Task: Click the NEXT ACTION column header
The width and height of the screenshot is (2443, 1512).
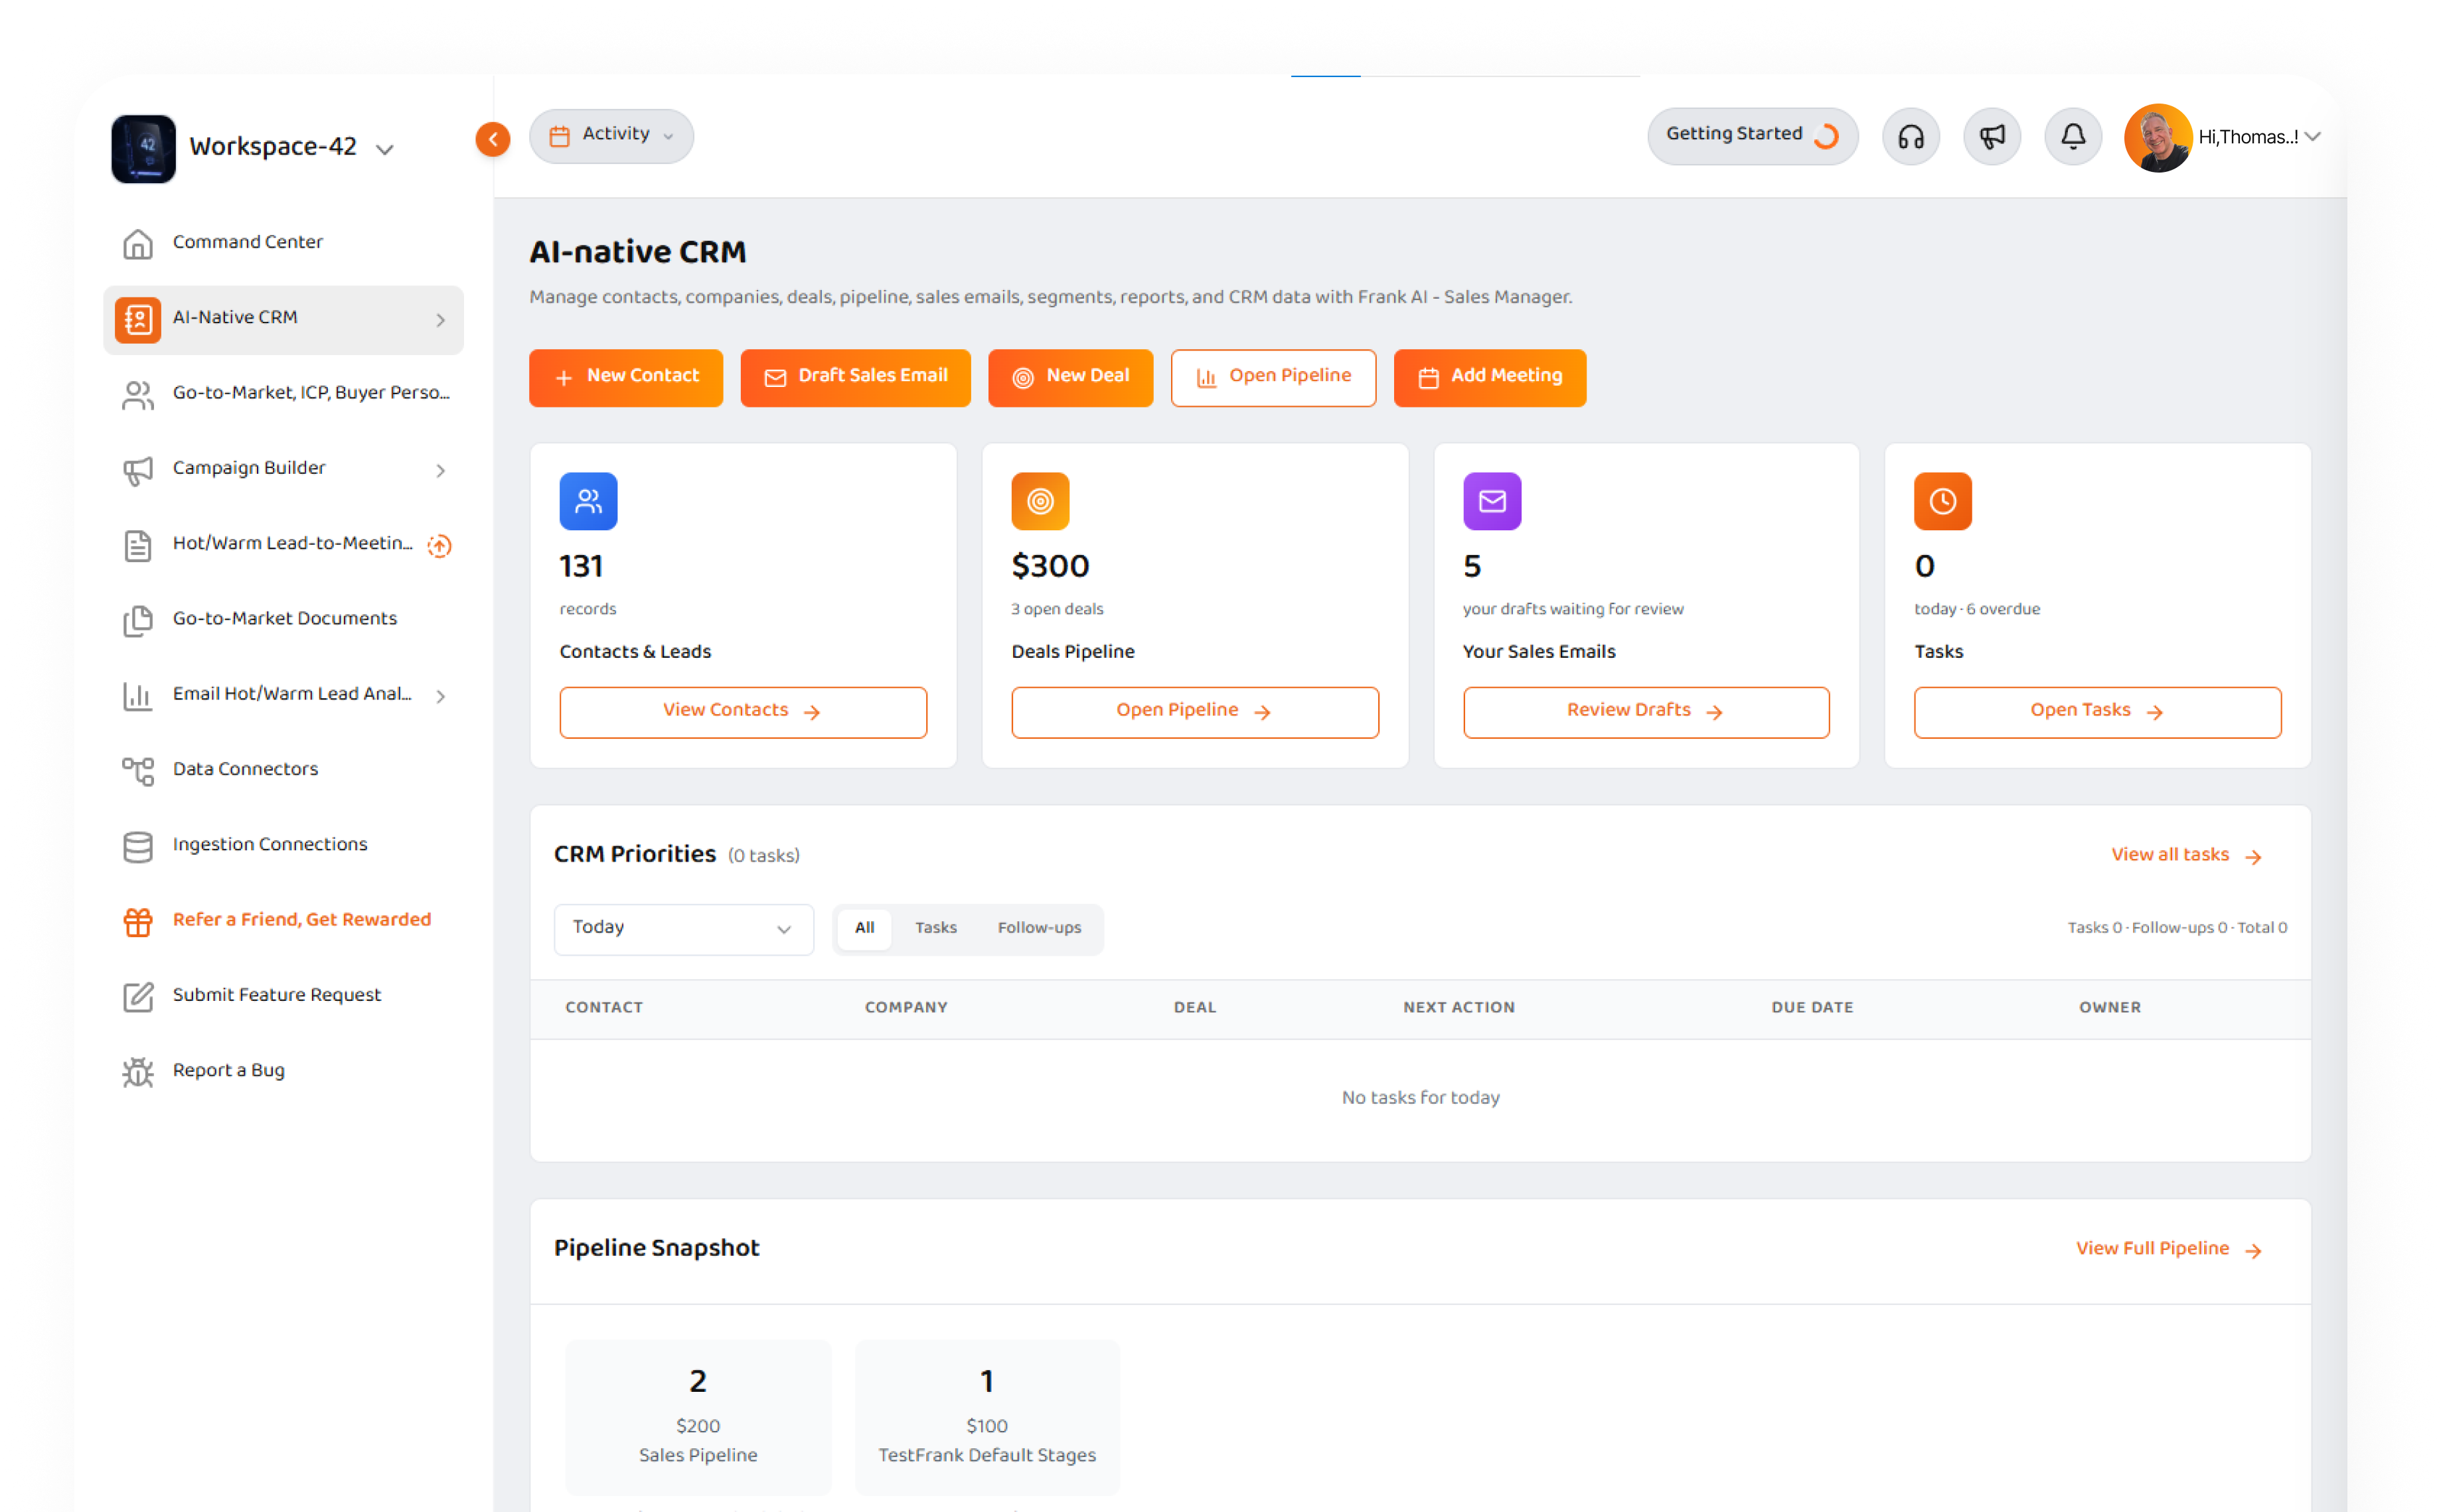Action: [x=1458, y=1008]
